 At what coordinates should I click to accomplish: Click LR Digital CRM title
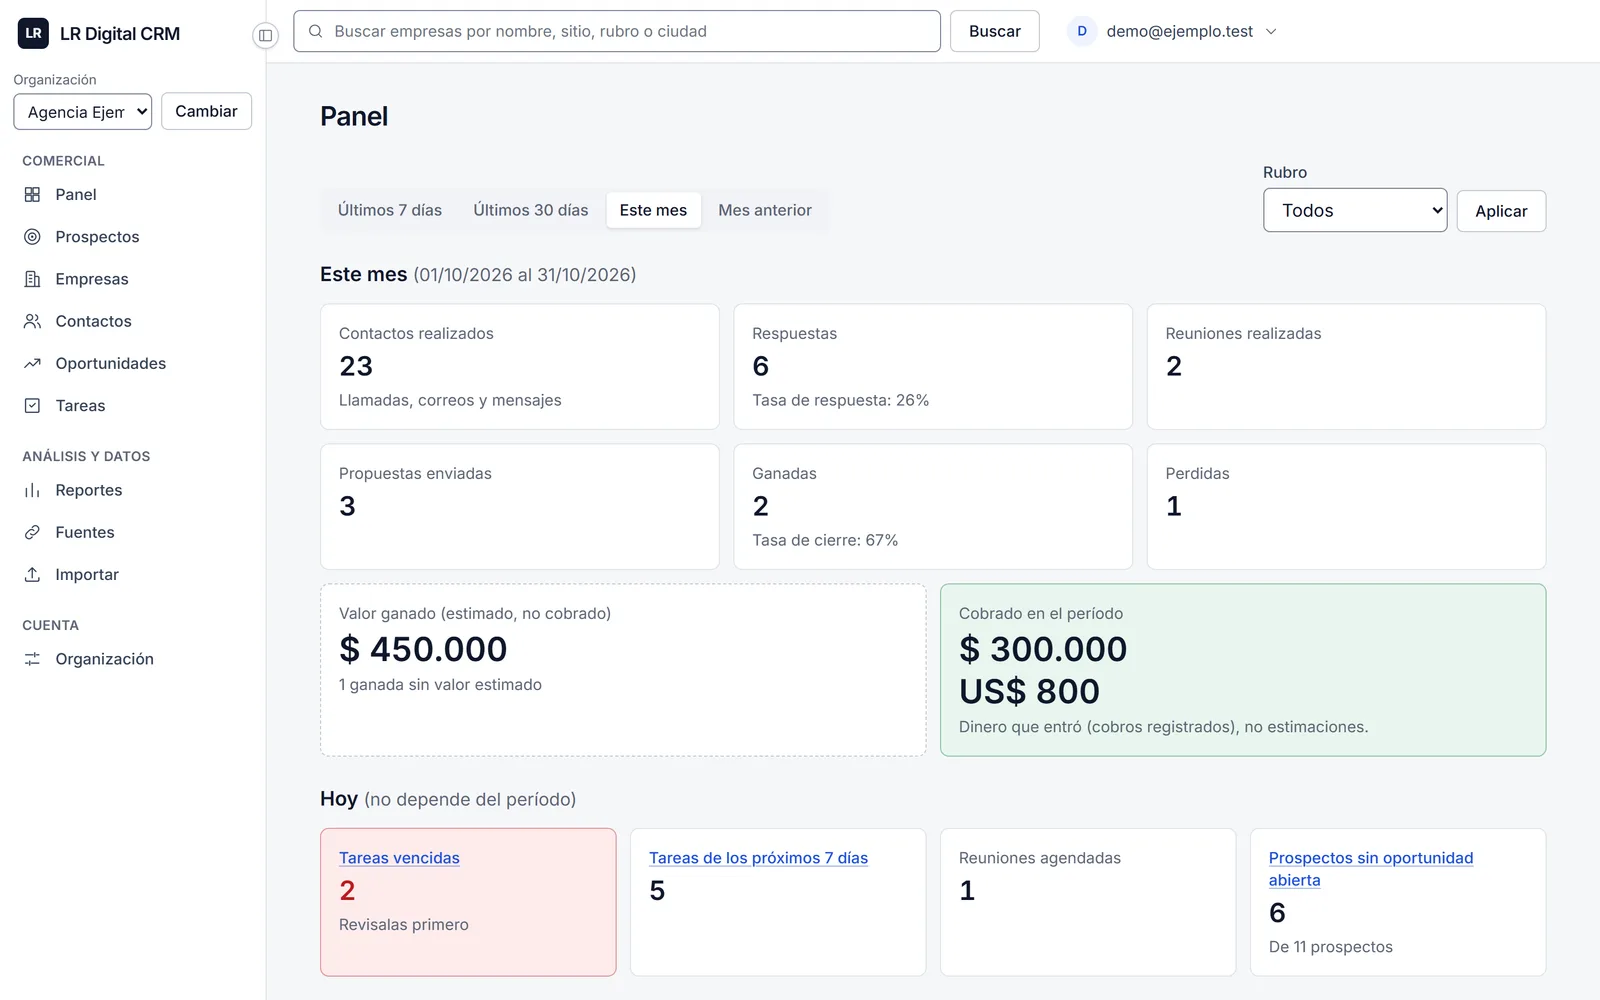(120, 34)
